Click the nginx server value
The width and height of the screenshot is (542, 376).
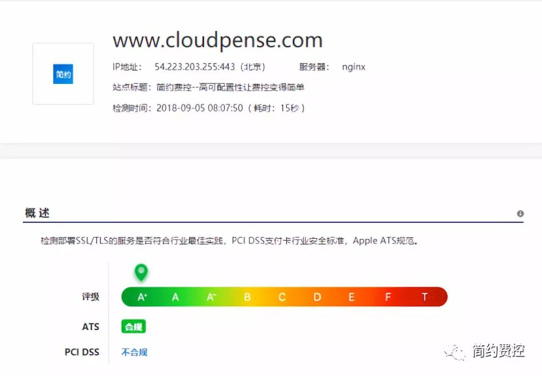(354, 67)
